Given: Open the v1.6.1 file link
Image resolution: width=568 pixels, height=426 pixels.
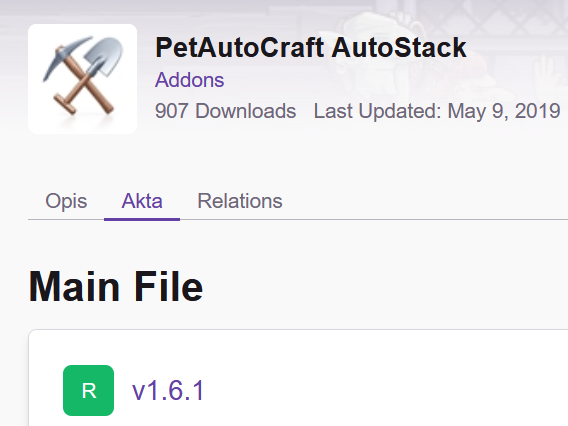Looking at the screenshot, I should point(168,391).
